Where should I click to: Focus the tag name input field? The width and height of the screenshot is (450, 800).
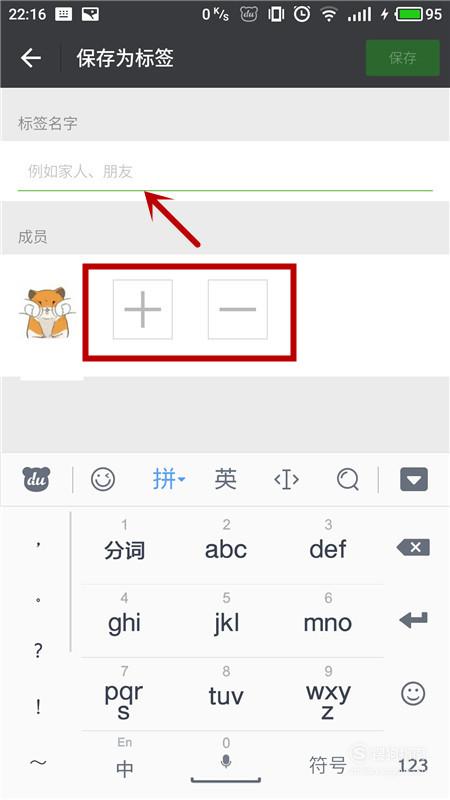click(x=225, y=171)
